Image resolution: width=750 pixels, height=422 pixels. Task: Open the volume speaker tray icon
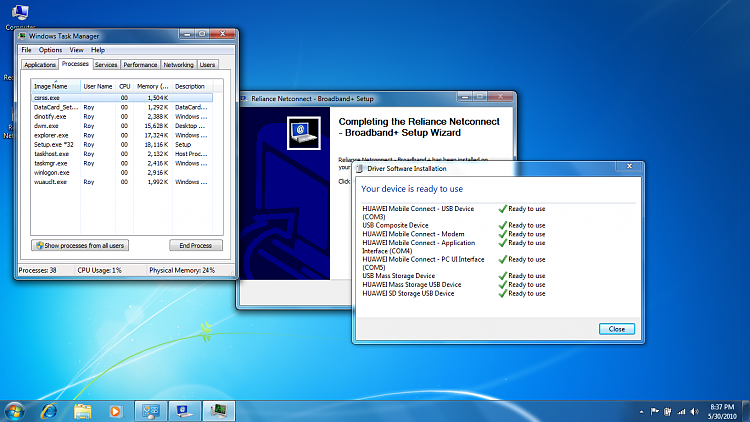695,411
